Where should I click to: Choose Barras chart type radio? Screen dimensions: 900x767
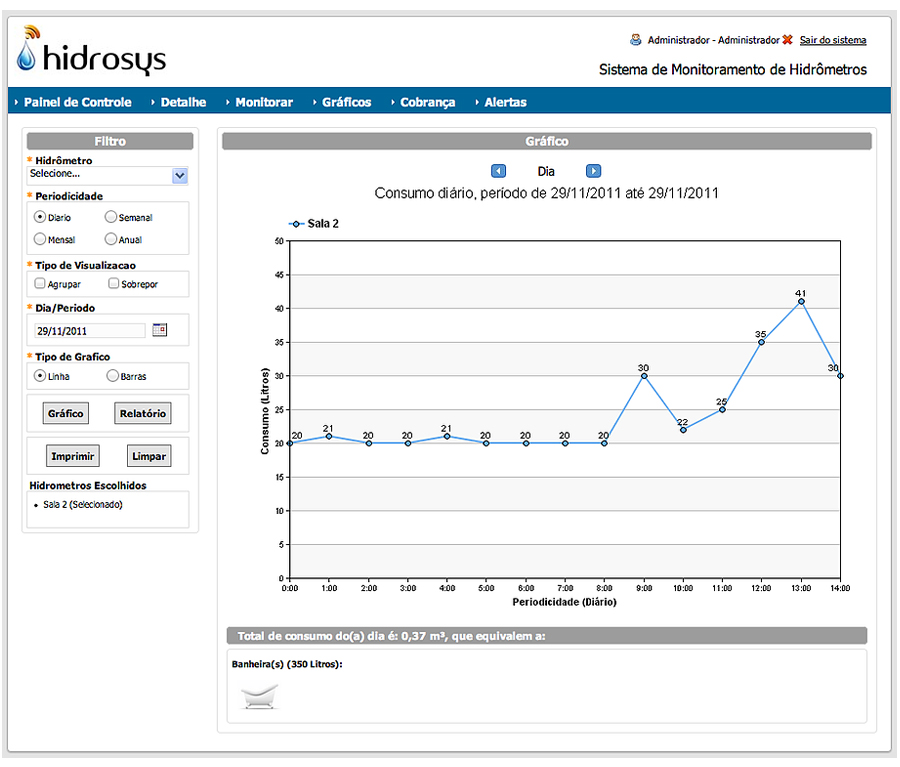click(112, 375)
